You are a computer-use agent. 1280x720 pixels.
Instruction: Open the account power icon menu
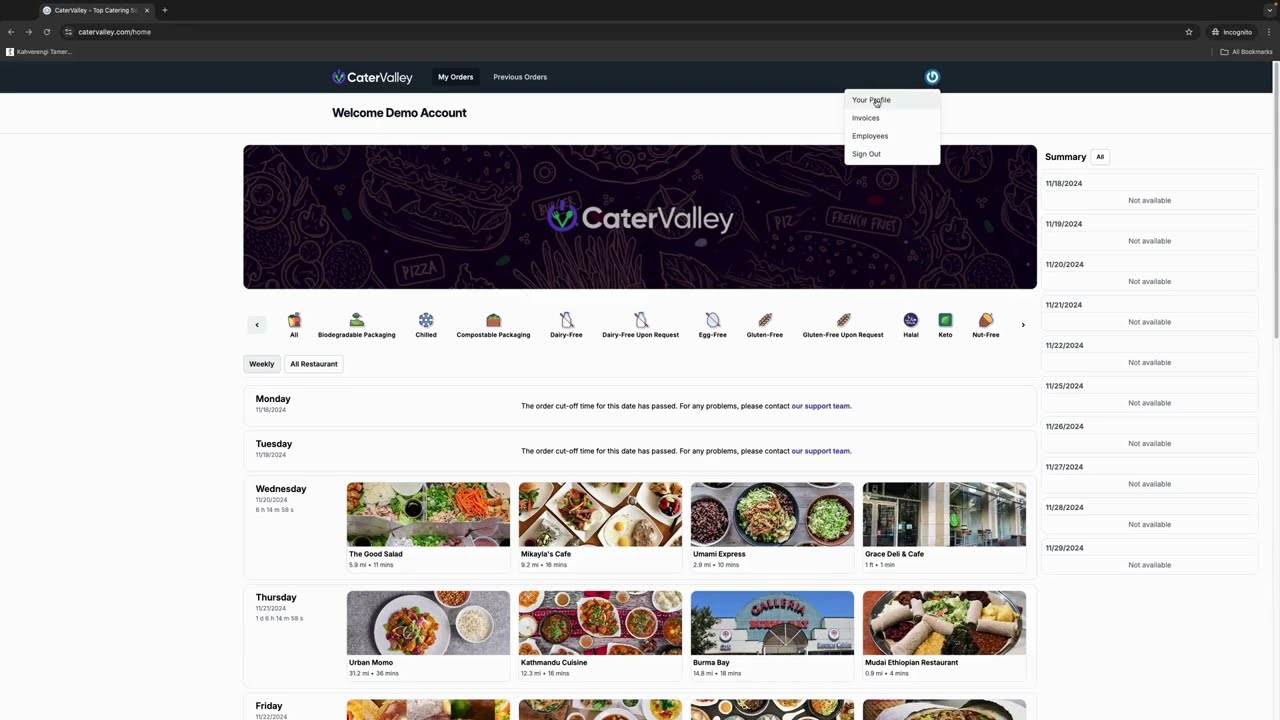(932, 77)
